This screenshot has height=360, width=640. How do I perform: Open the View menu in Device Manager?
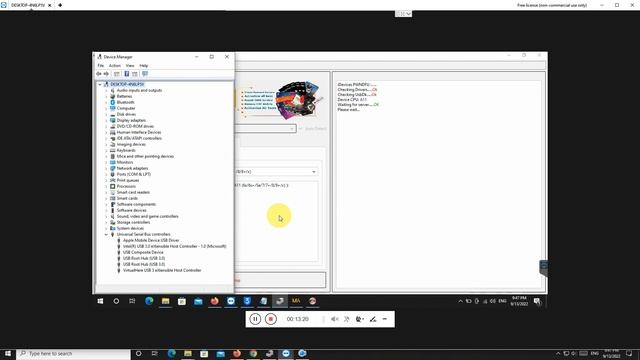point(130,66)
